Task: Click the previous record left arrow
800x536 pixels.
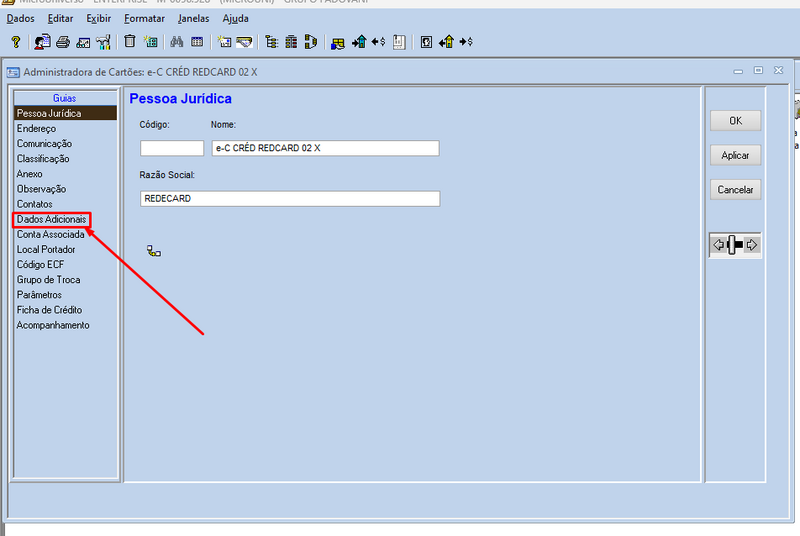Action: (x=718, y=245)
